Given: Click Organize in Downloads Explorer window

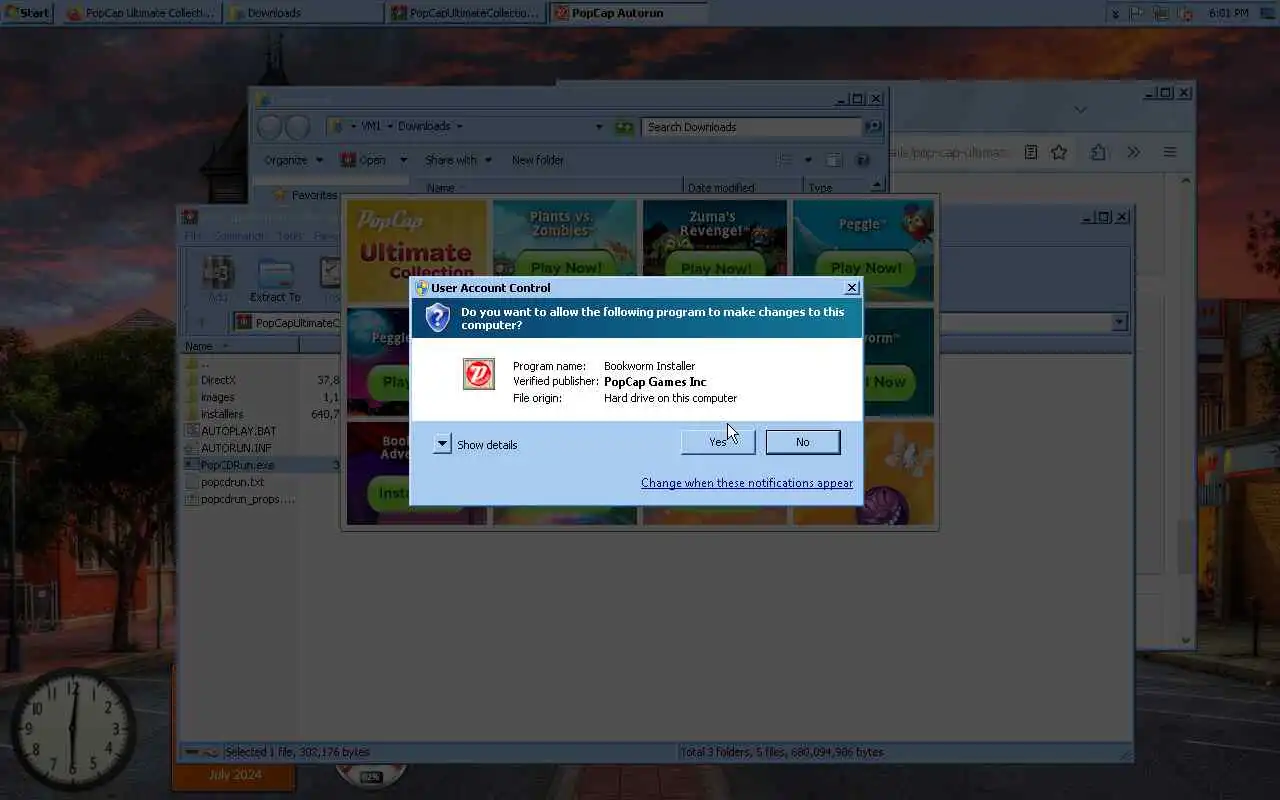Looking at the screenshot, I should coord(294,160).
